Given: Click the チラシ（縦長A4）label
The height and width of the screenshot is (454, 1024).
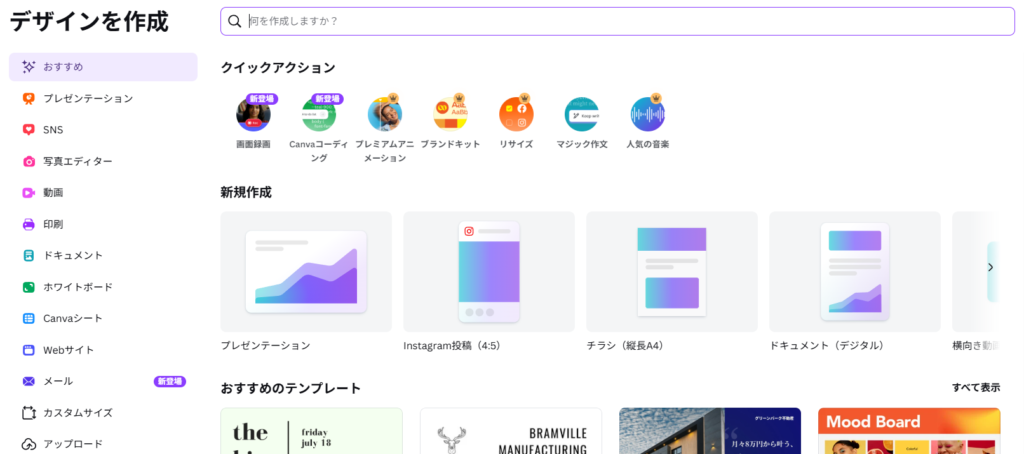Looking at the screenshot, I should tap(625, 346).
